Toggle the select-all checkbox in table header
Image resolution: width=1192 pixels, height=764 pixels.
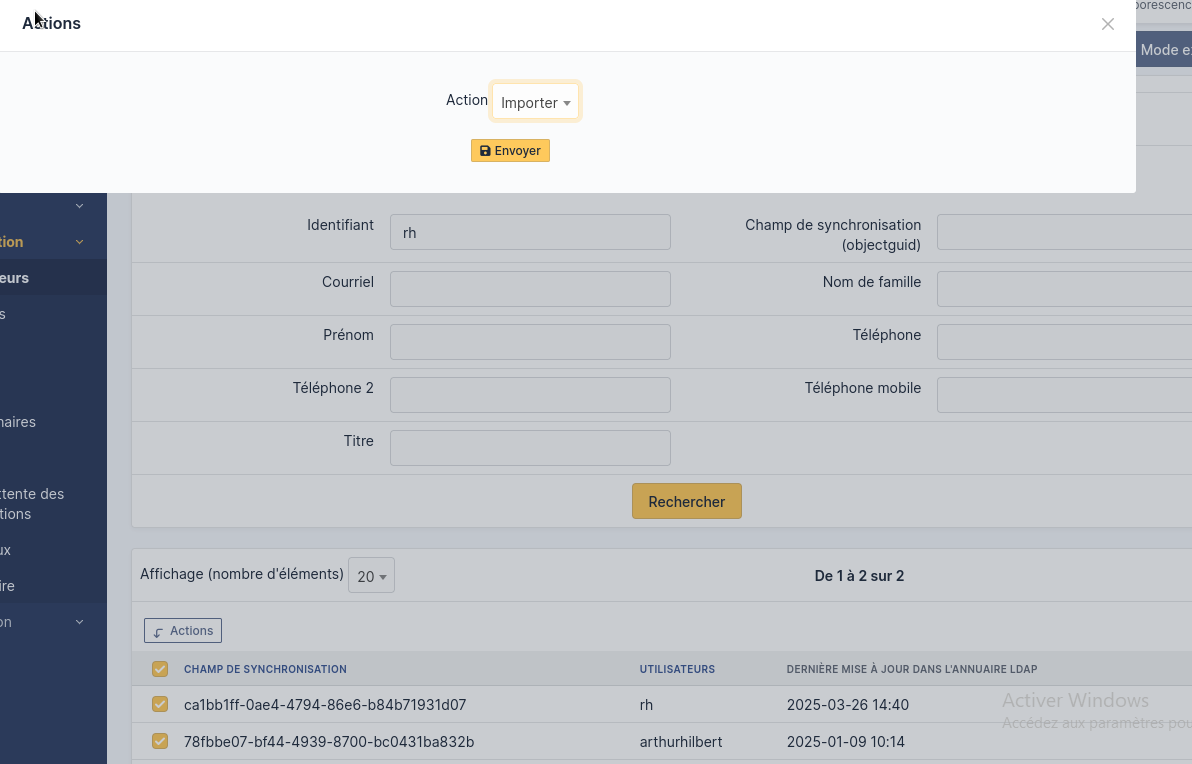click(160, 669)
